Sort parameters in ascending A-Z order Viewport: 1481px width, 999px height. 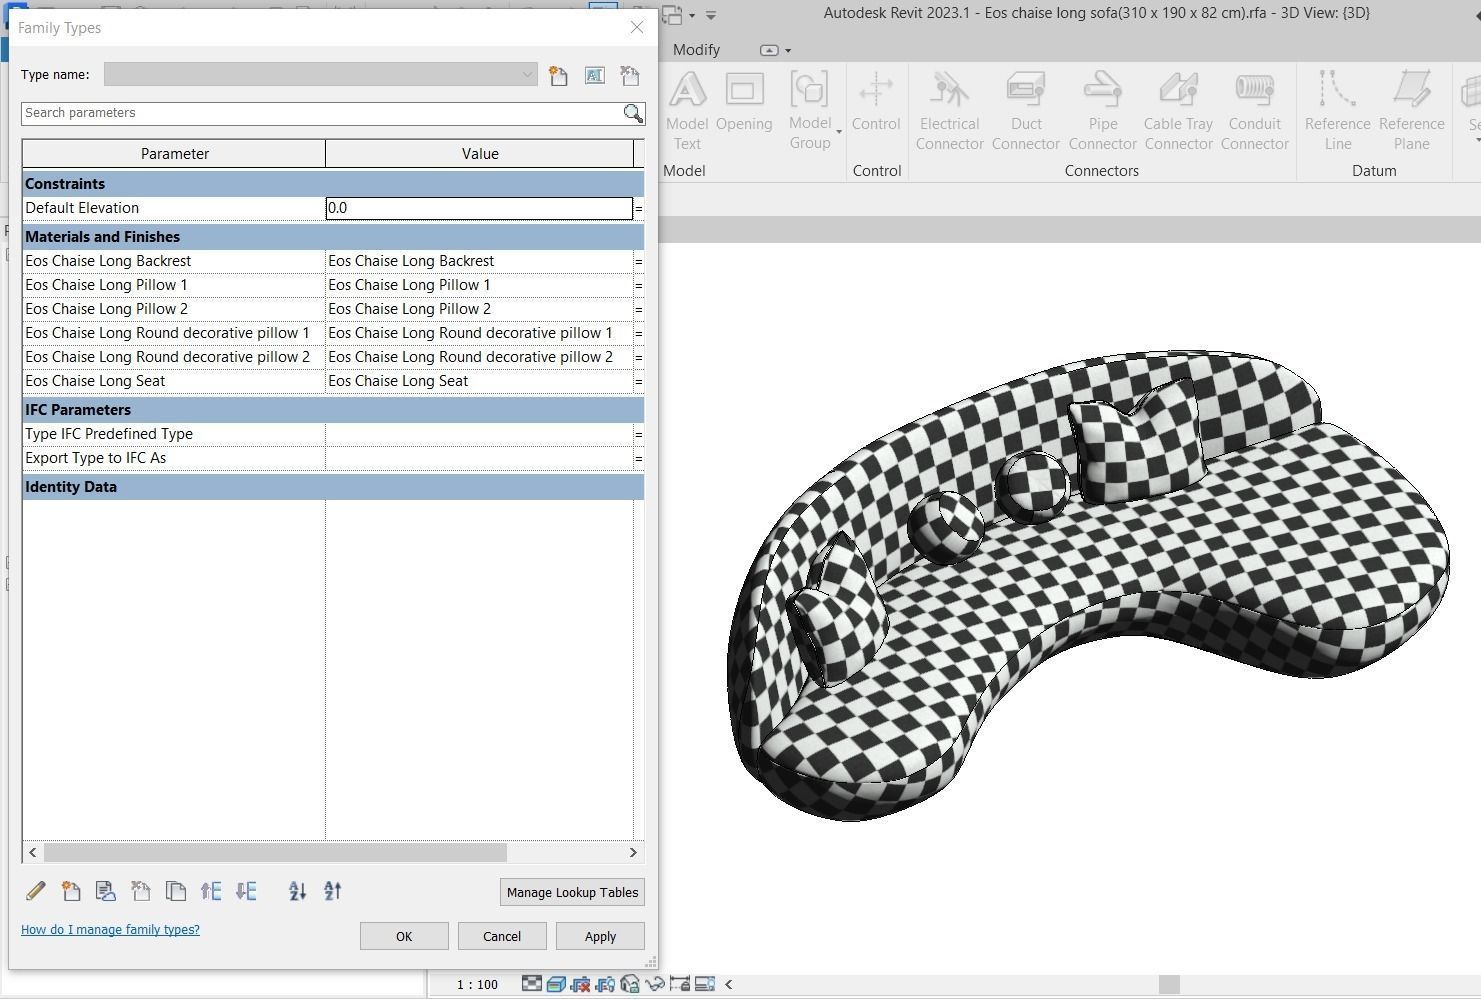(x=297, y=891)
